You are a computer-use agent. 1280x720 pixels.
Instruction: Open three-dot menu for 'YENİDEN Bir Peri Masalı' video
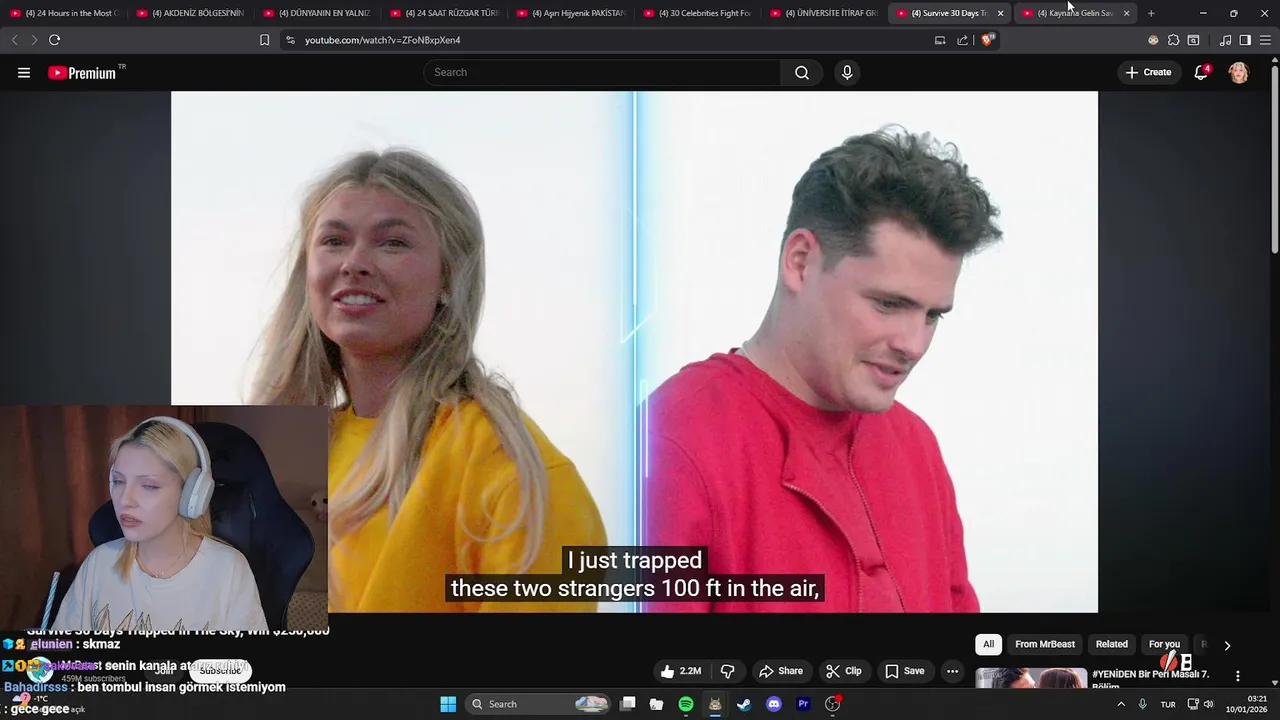tap(1238, 676)
